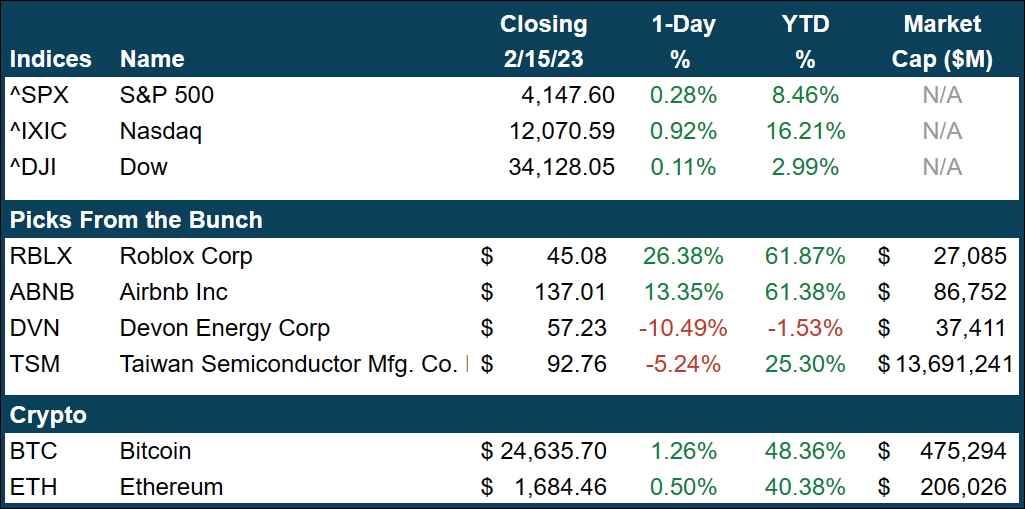1025x509 pixels.
Task: Click the Crypto section header
Action: coord(48,415)
